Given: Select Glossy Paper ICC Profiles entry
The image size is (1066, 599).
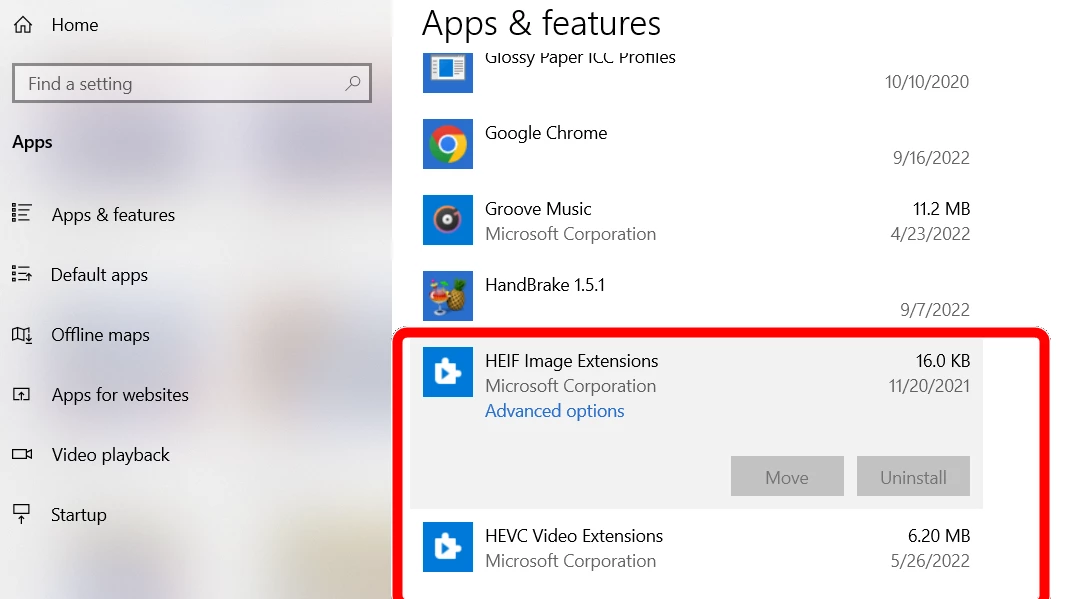Looking at the screenshot, I should coord(696,73).
